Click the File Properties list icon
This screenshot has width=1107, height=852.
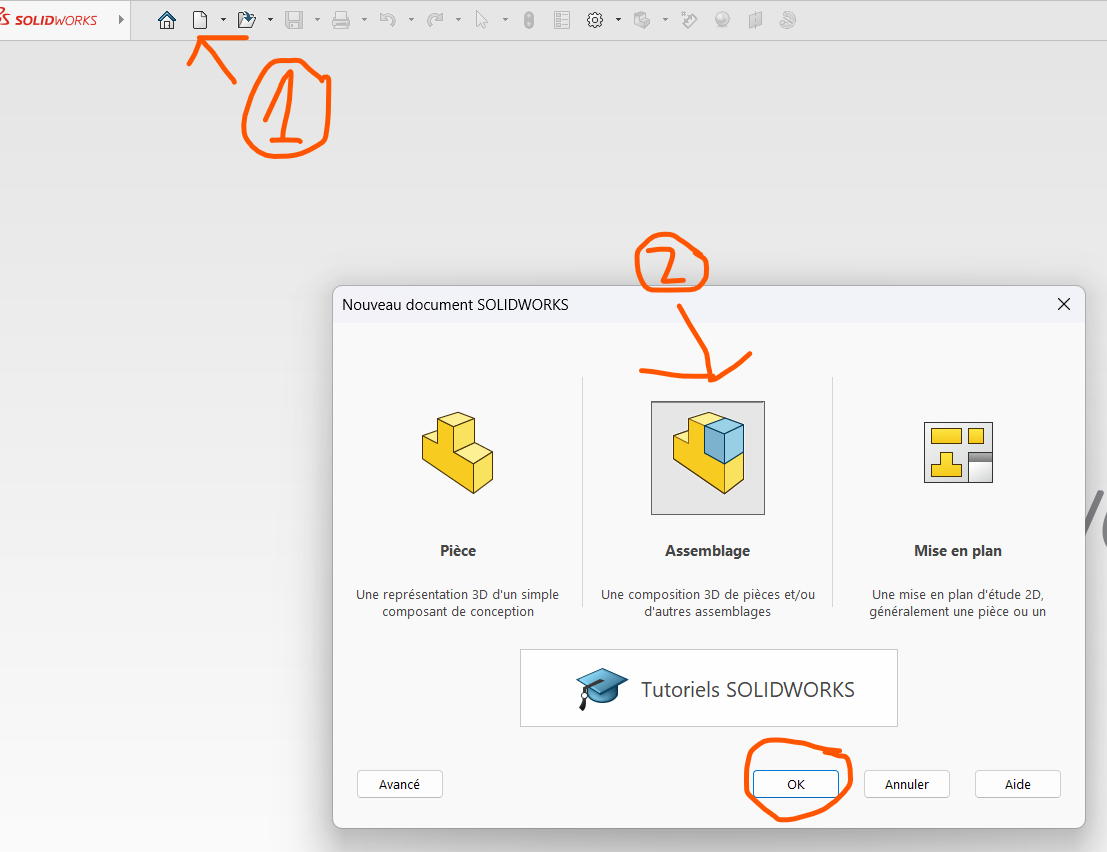pos(562,20)
